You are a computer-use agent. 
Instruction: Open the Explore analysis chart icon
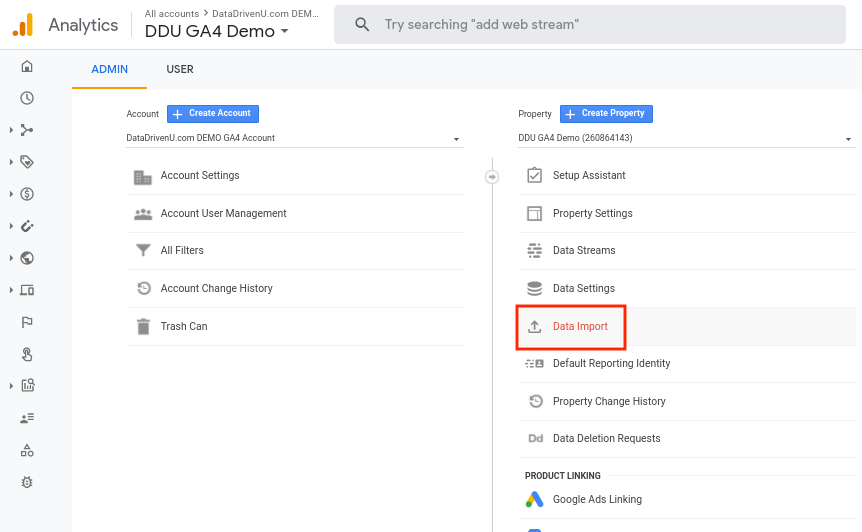(x=27, y=385)
